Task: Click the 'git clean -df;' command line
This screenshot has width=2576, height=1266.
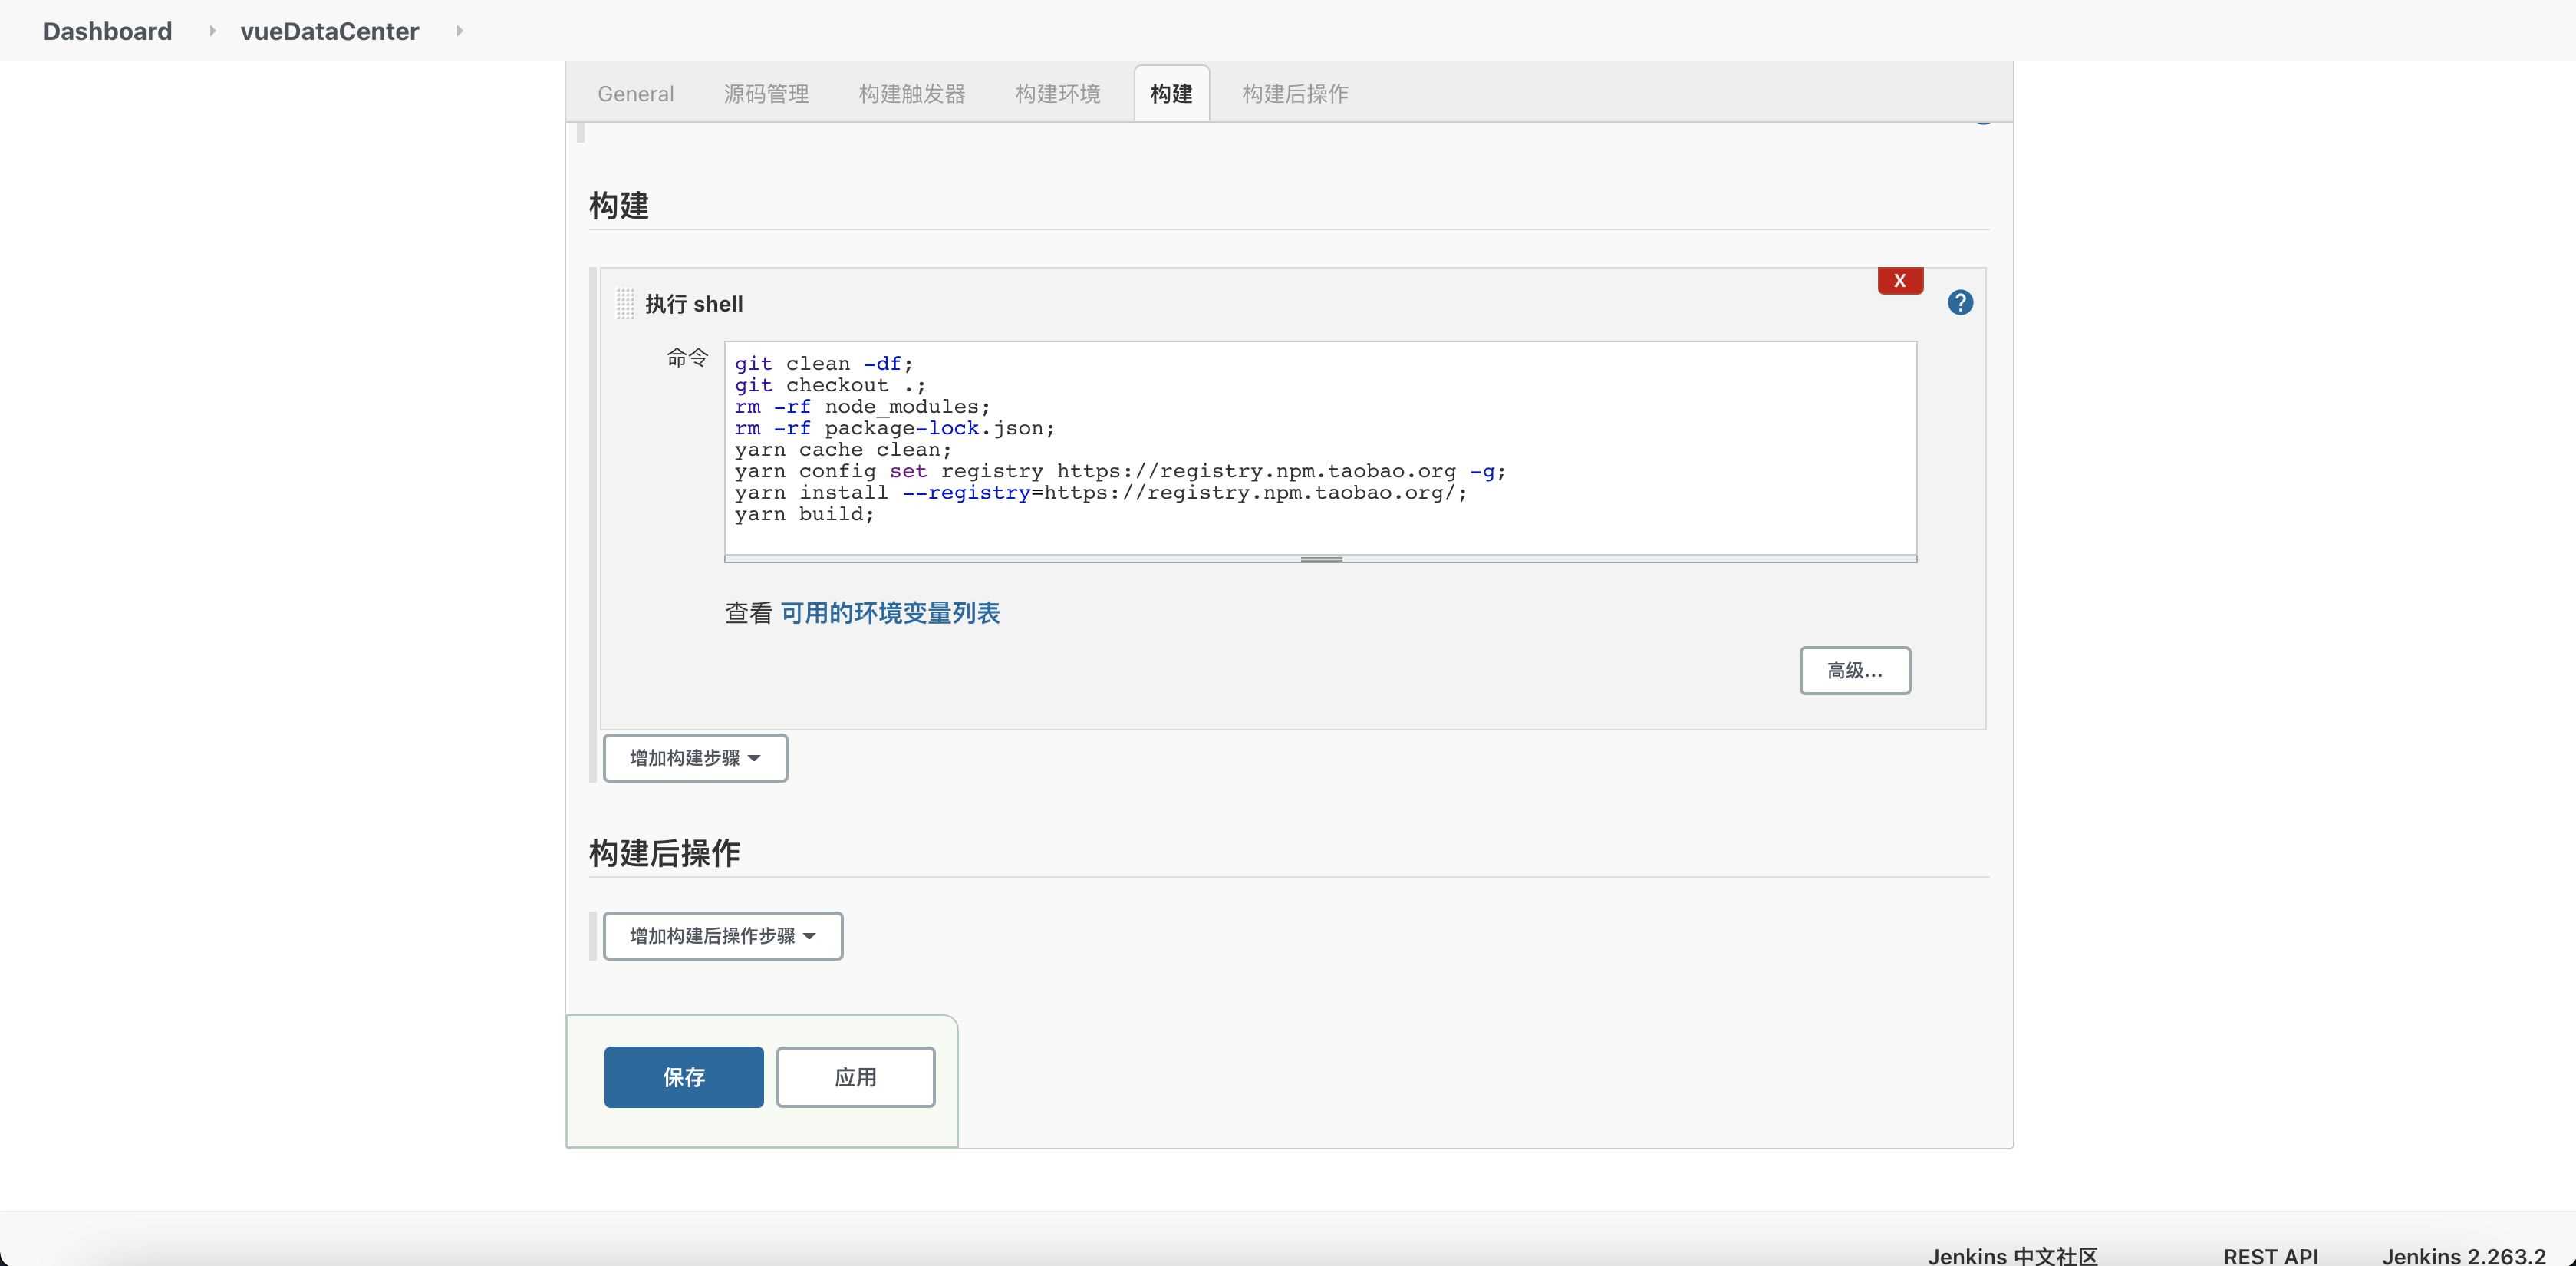Action: pos(823,364)
